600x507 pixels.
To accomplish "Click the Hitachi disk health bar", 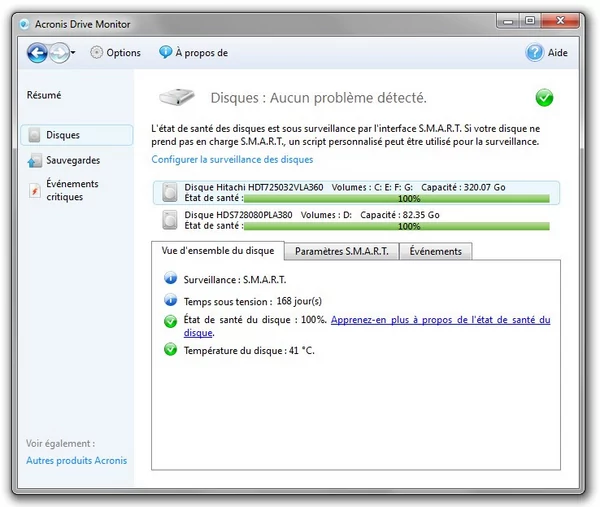I will (x=397, y=199).
